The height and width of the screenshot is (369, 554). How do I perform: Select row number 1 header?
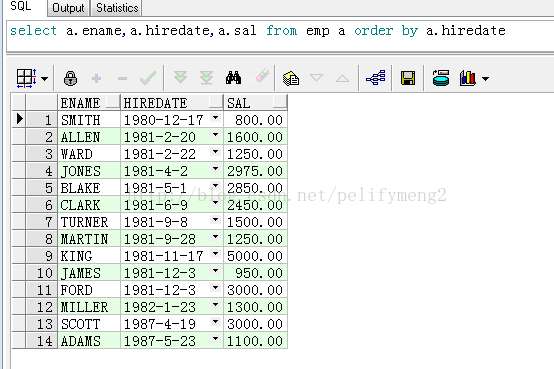coord(41,120)
